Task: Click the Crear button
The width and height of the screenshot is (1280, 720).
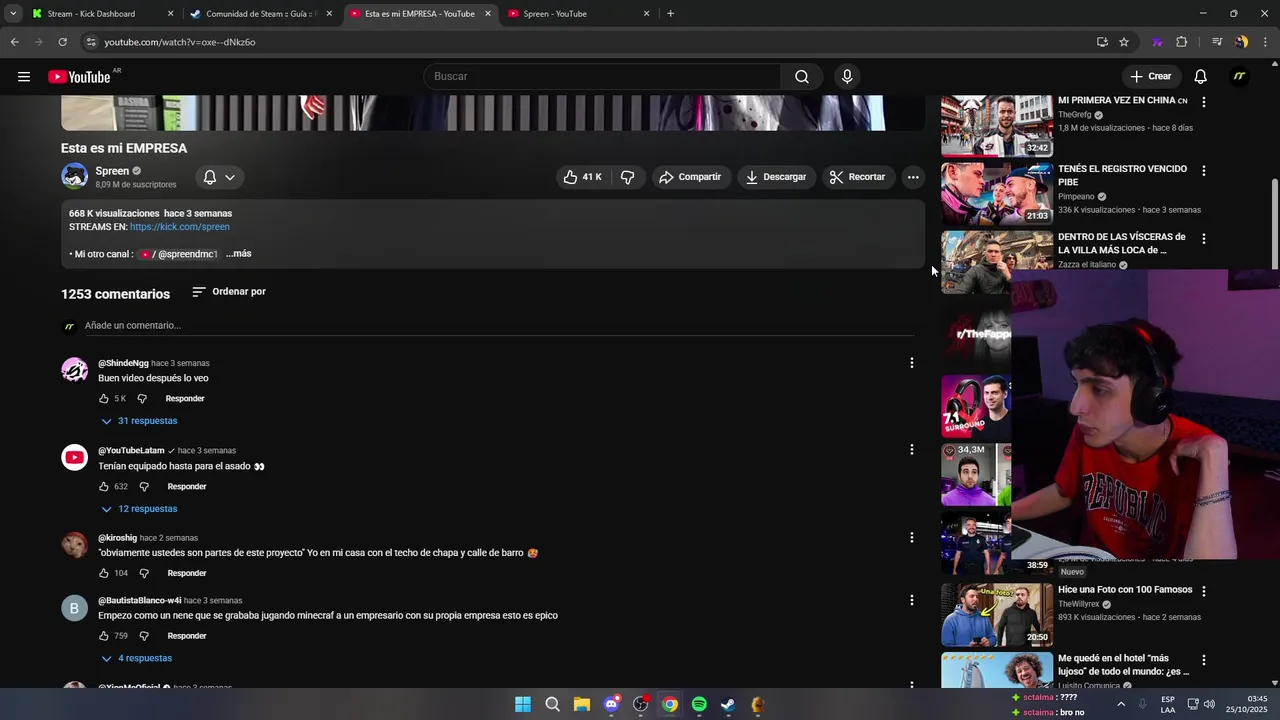Action: (1151, 77)
